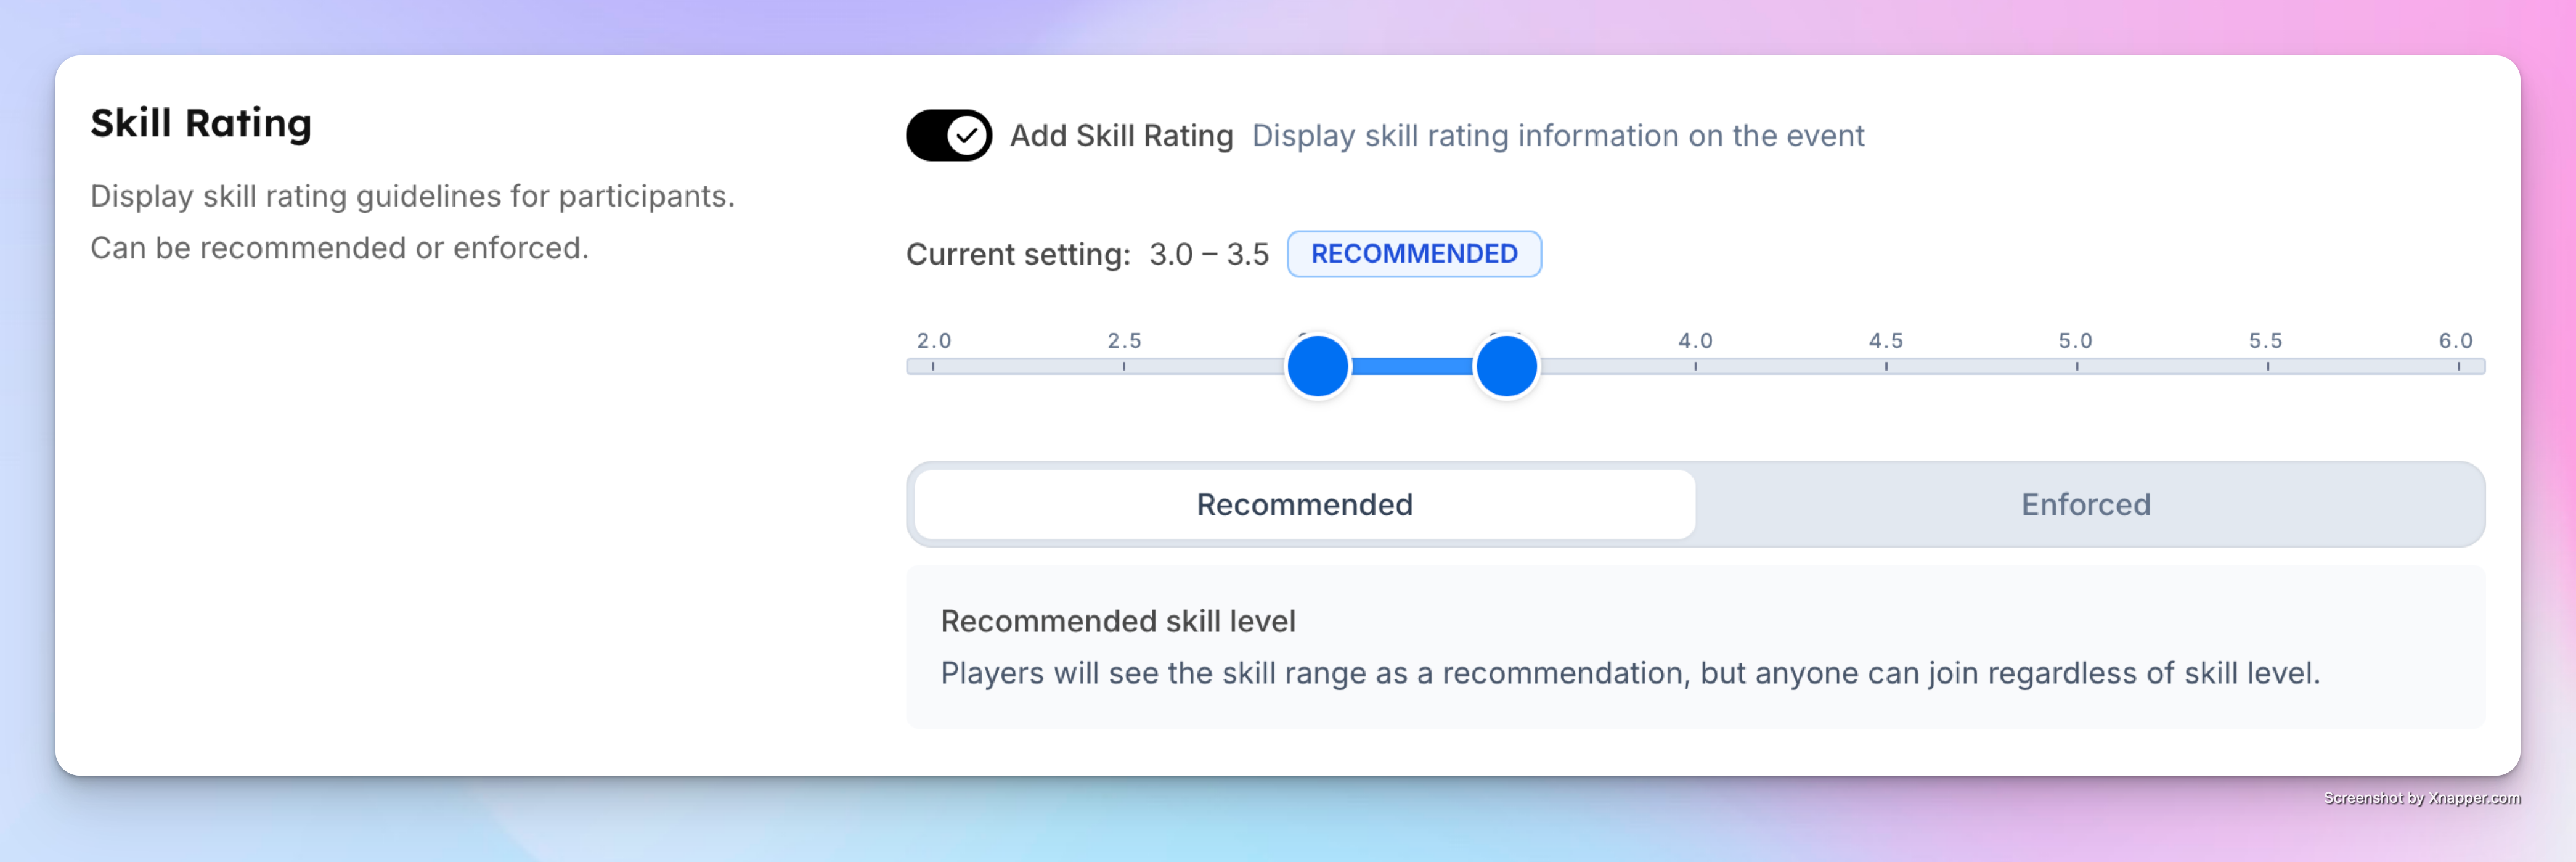
Task: Click the Screenshot by Xnapper.com watermark
Action: 2421,798
